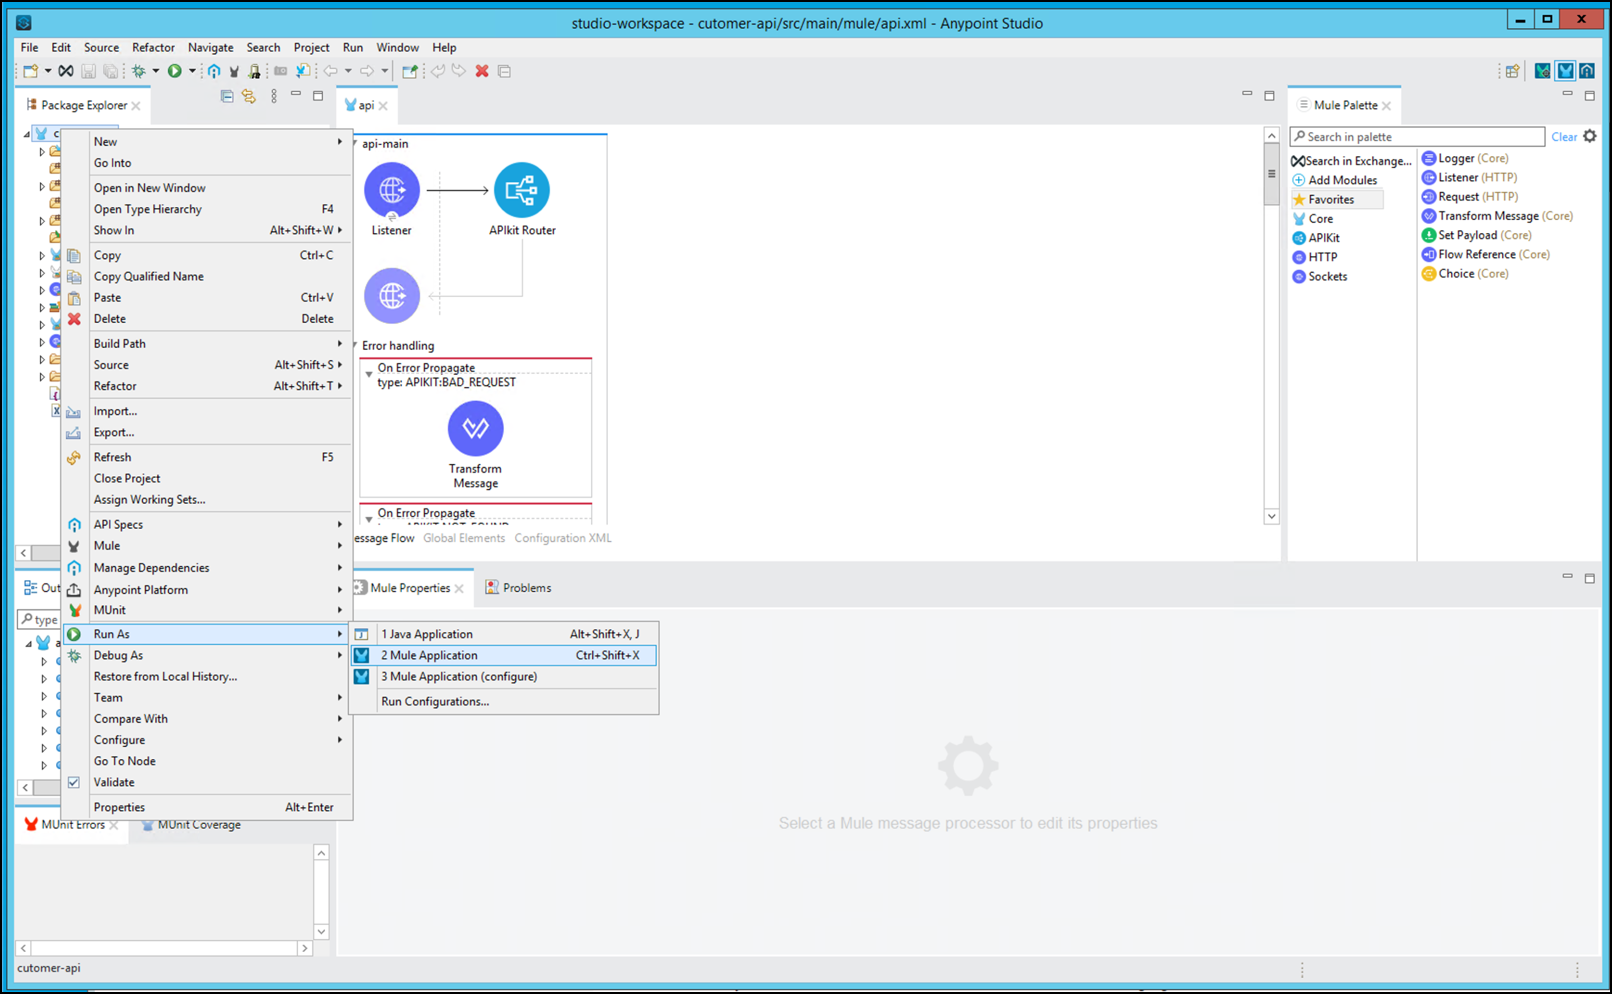Select Debug As in context menu

pyautogui.click(x=207, y=655)
